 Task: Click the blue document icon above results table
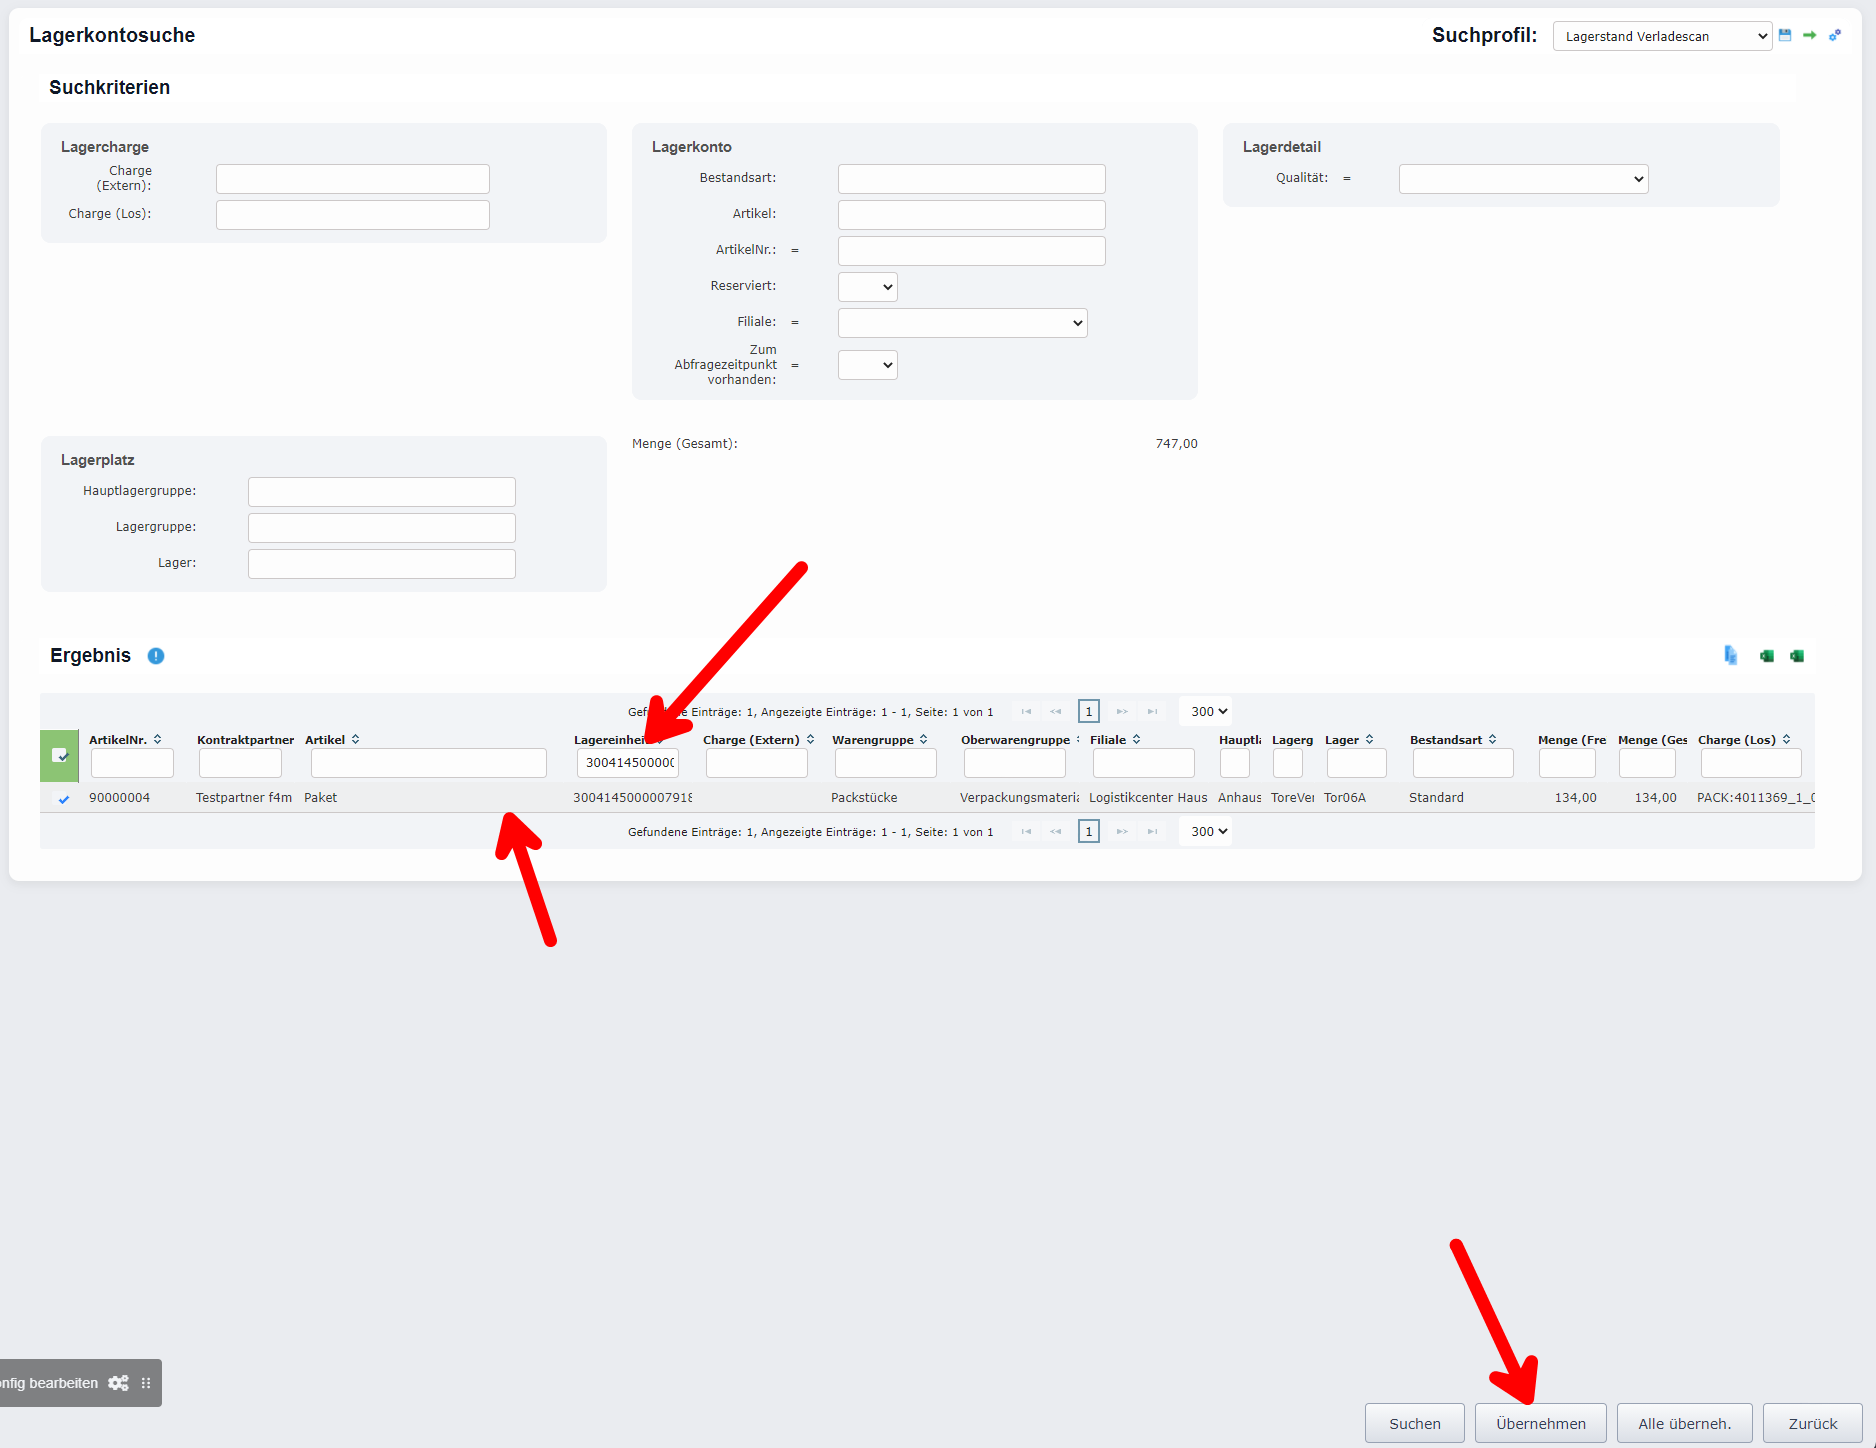coord(1731,656)
